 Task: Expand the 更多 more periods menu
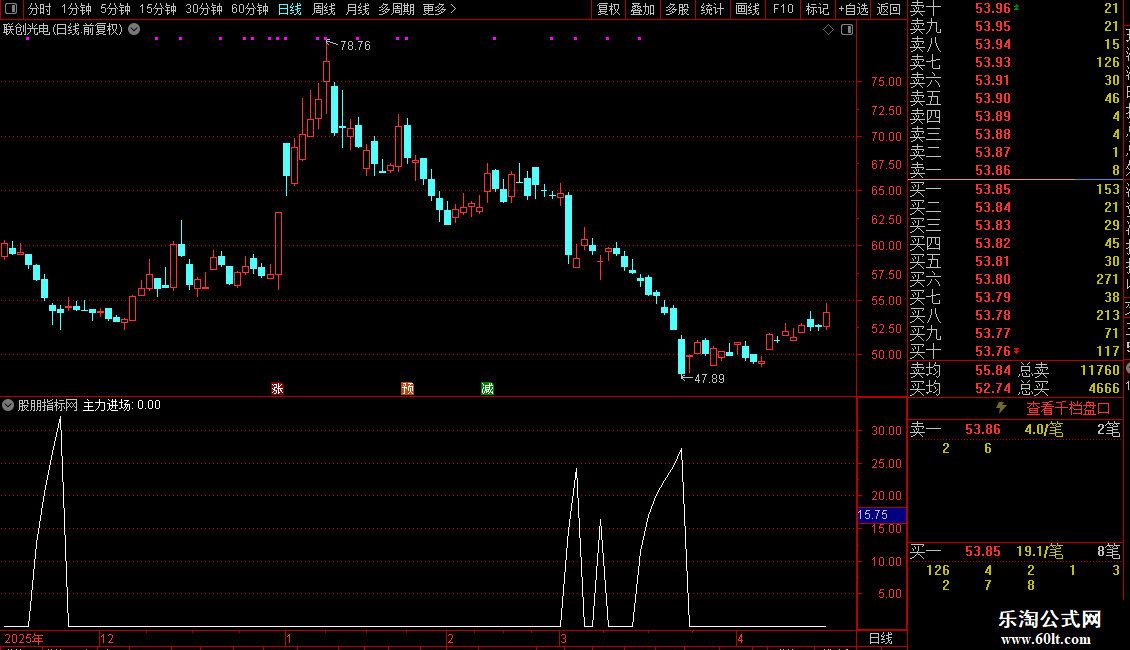(440, 9)
